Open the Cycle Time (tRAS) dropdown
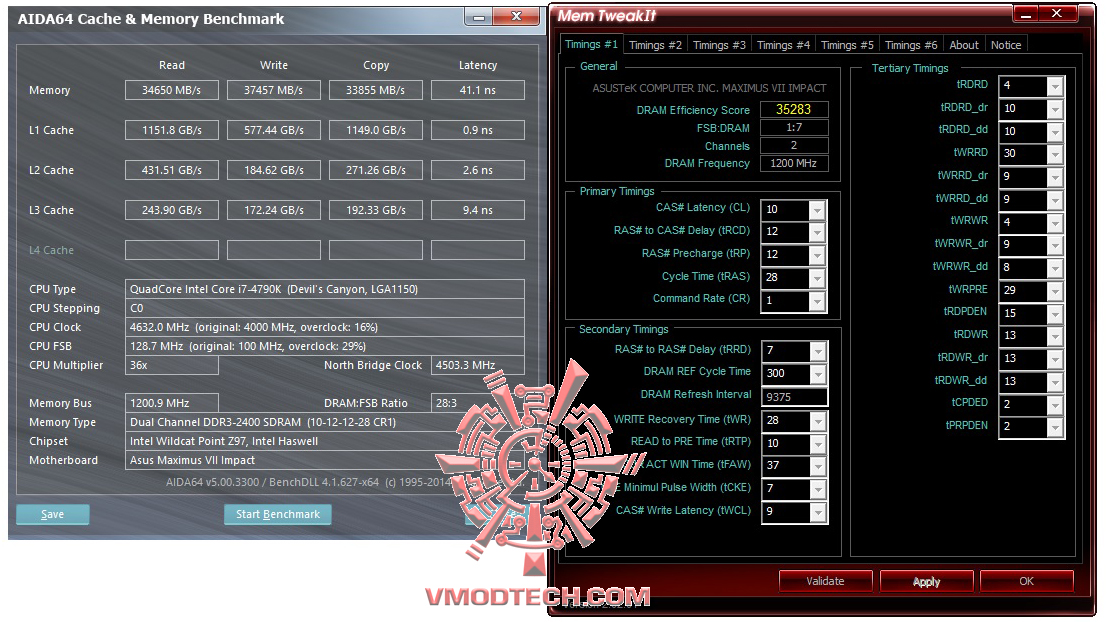1116x622 pixels. point(817,278)
